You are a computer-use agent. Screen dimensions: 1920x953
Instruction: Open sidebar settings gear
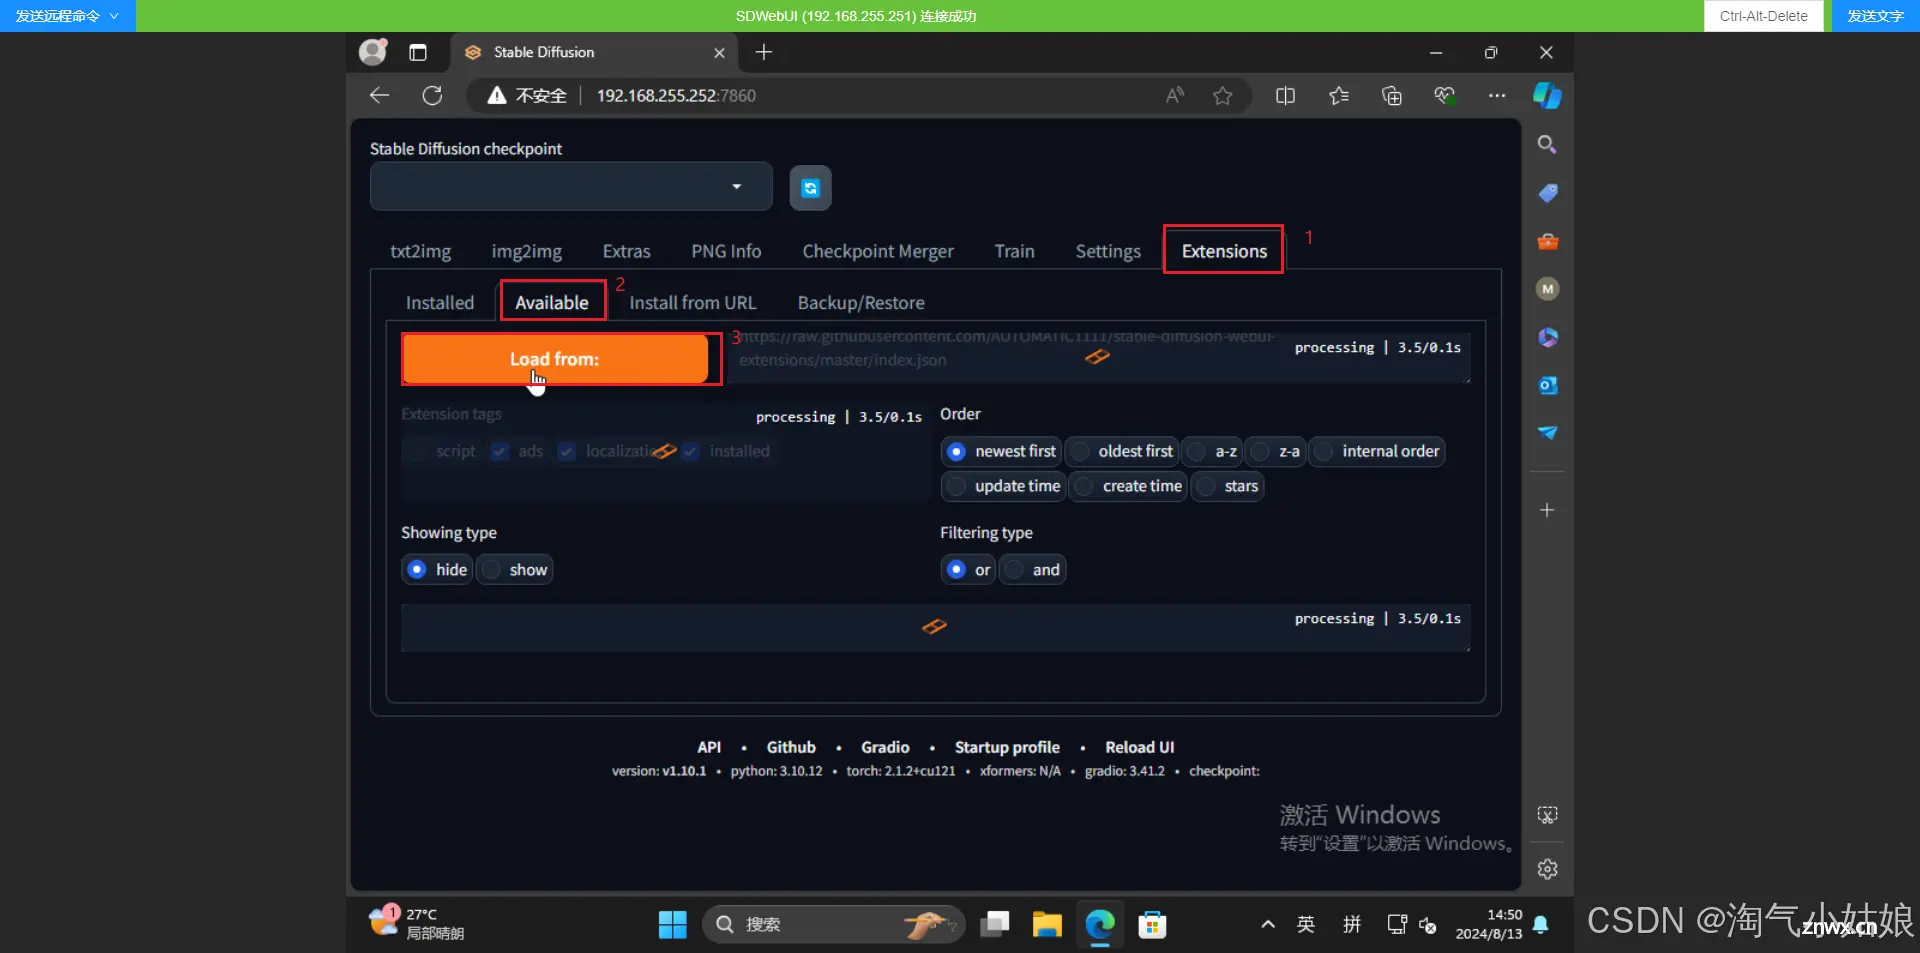click(1547, 869)
